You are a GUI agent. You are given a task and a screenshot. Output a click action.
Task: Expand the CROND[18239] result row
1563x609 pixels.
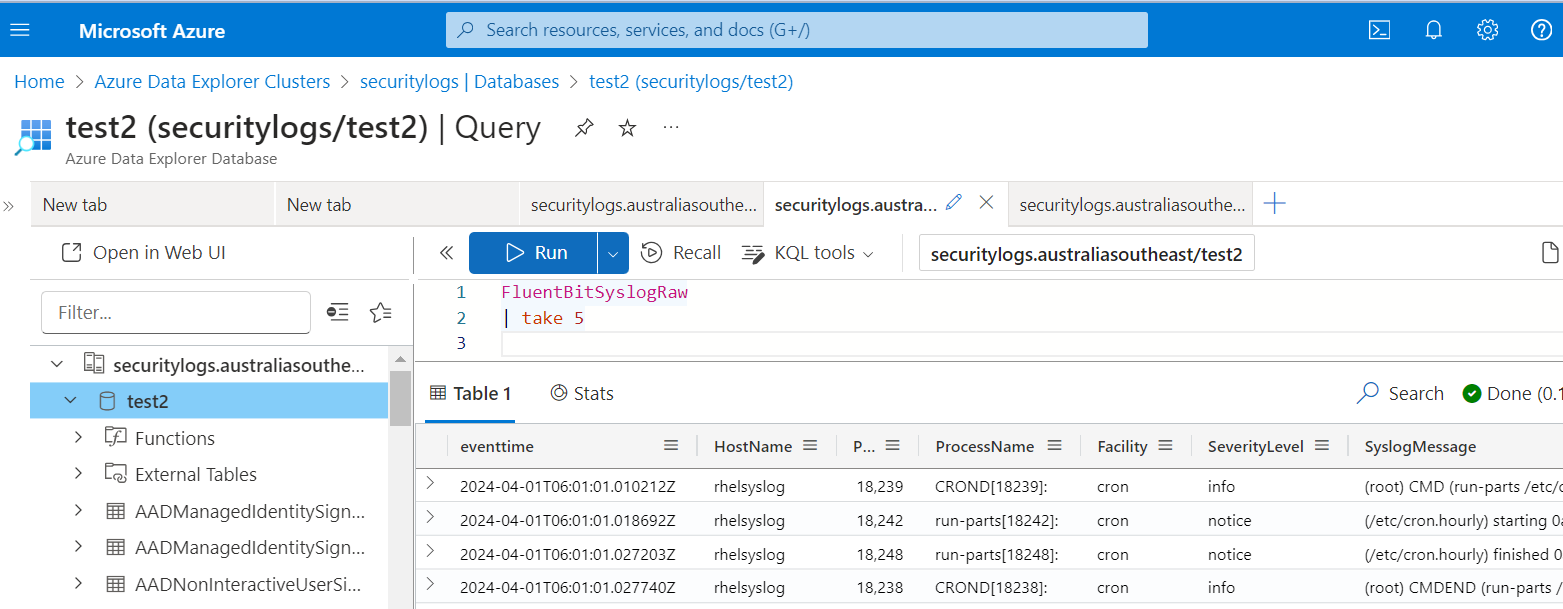pyautogui.click(x=431, y=484)
